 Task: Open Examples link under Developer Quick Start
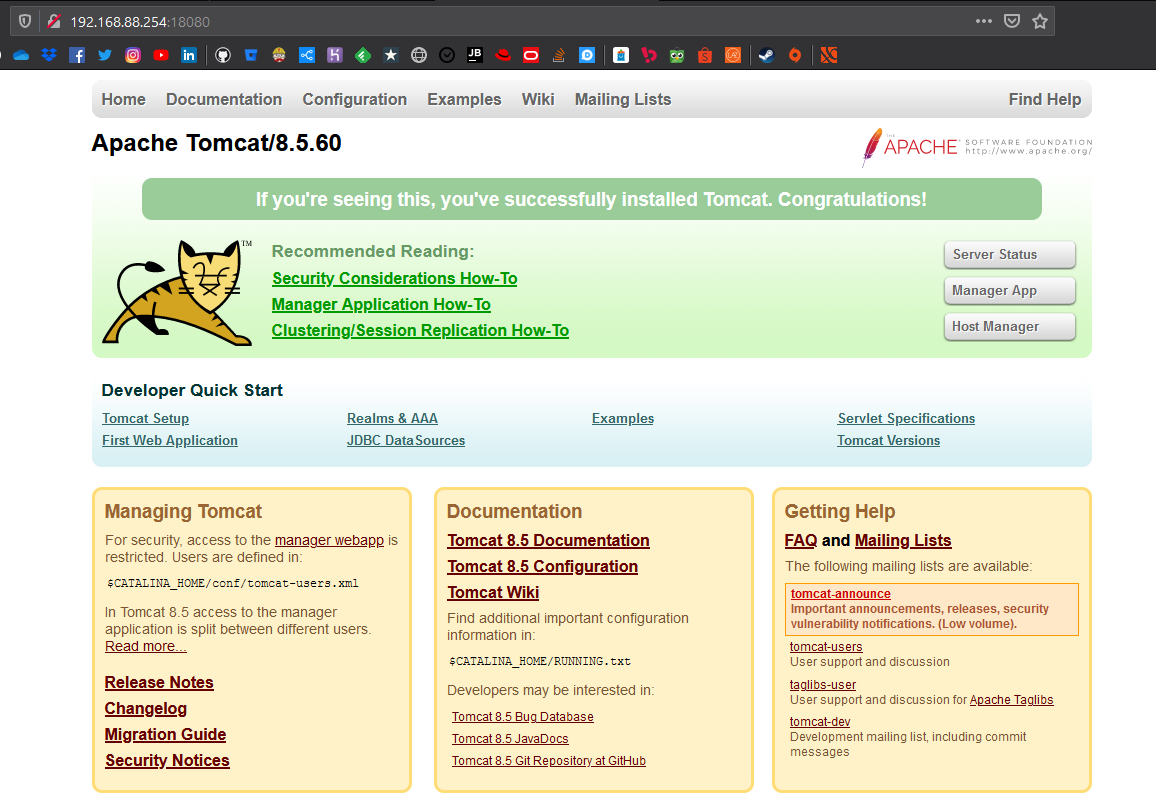tap(623, 418)
